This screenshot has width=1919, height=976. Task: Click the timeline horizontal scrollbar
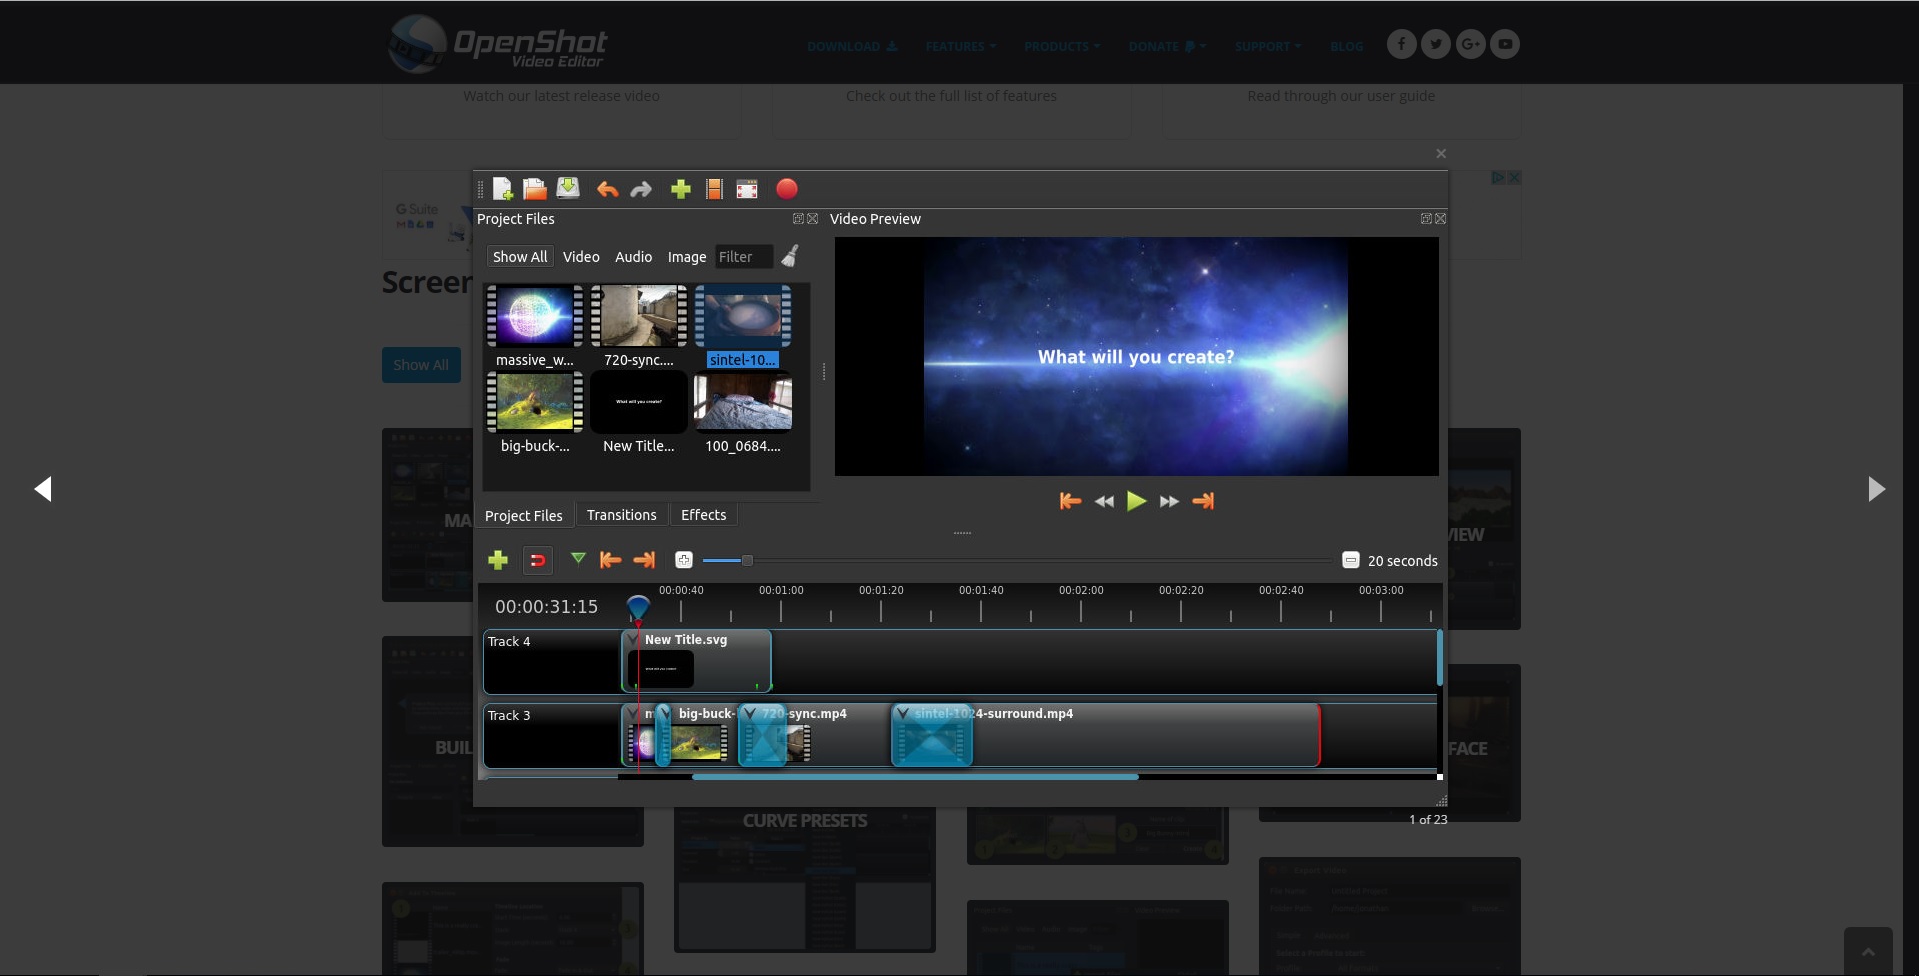(x=915, y=776)
